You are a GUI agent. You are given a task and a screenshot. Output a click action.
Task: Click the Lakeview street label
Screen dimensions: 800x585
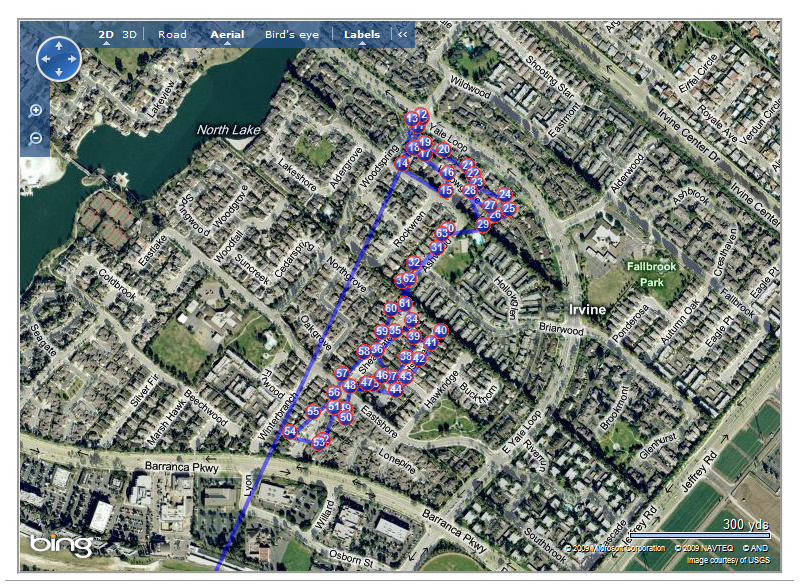(x=161, y=99)
